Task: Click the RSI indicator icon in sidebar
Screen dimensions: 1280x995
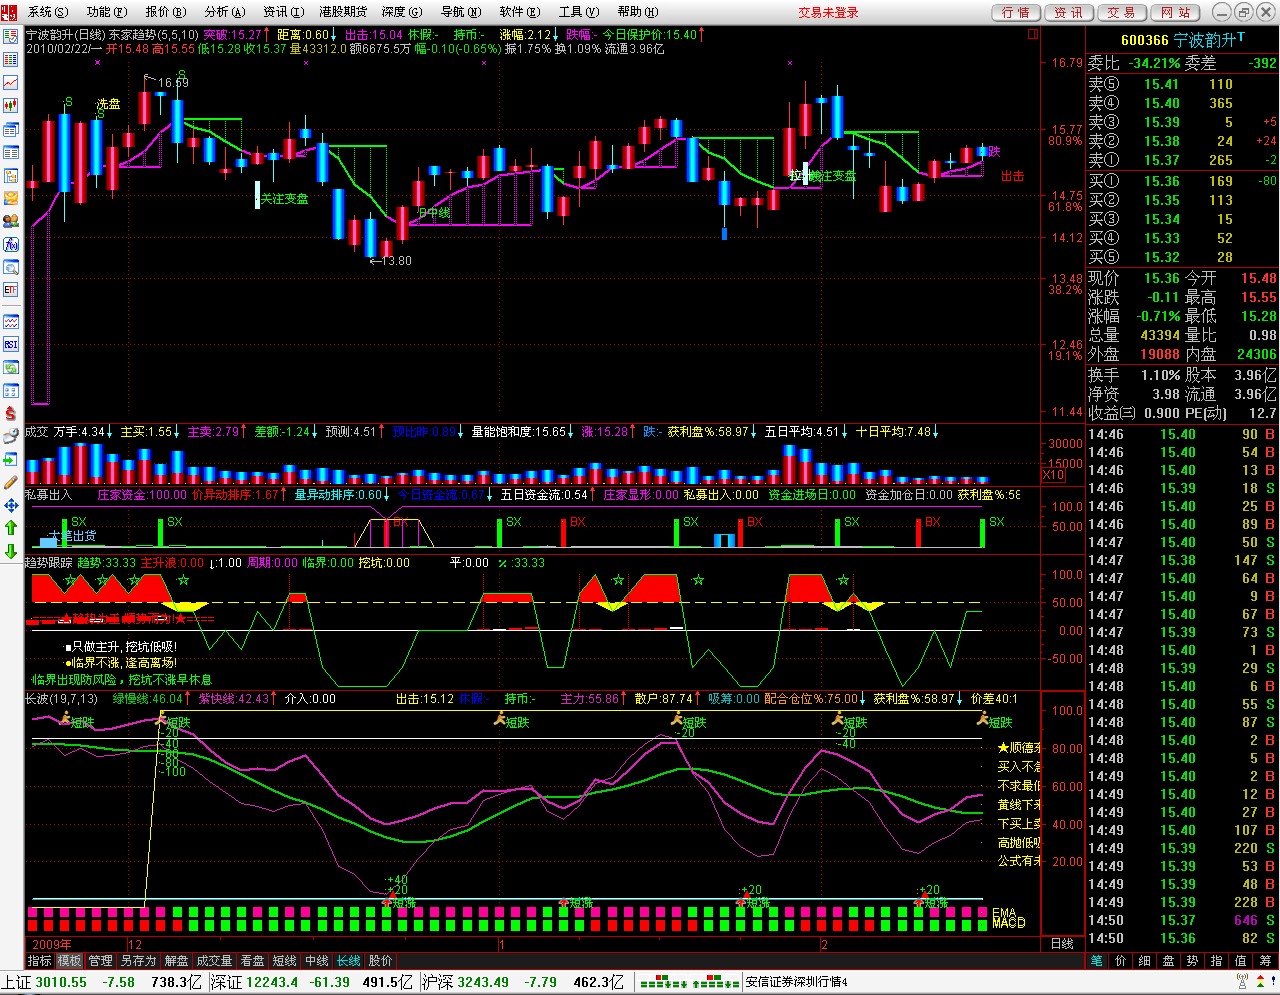Action: coord(11,344)
